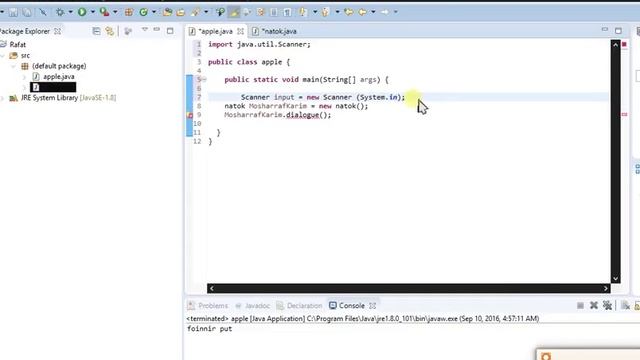The image size is (640, 360).
Task: Collapse the (default package) node
Action: (14, 66)
